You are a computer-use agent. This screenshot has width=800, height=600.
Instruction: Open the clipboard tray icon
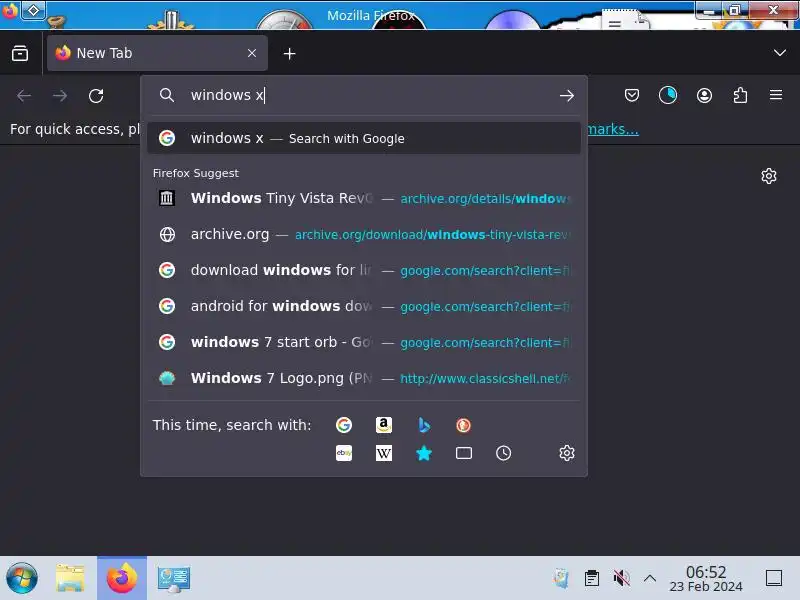[x=592, y=578]
